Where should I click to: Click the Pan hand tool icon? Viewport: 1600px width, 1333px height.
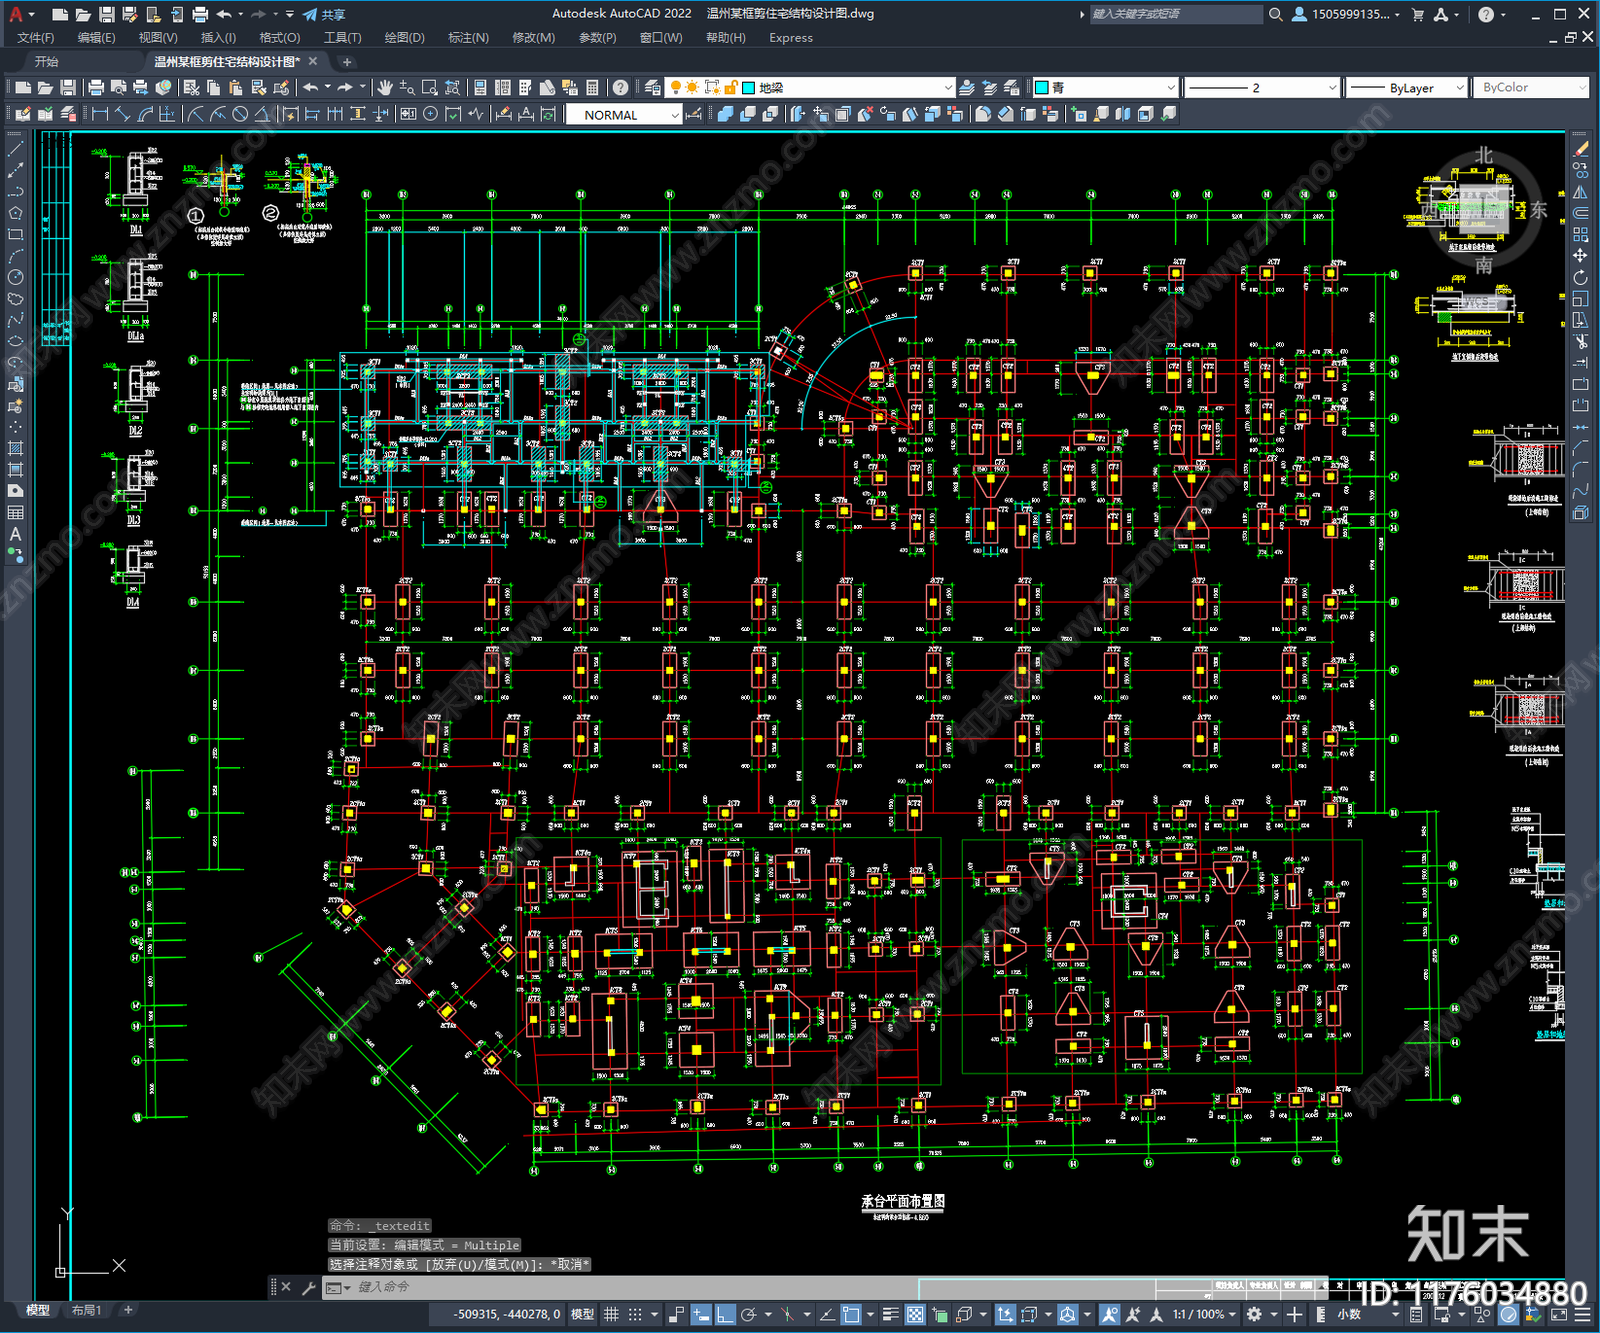click(385, 88)
